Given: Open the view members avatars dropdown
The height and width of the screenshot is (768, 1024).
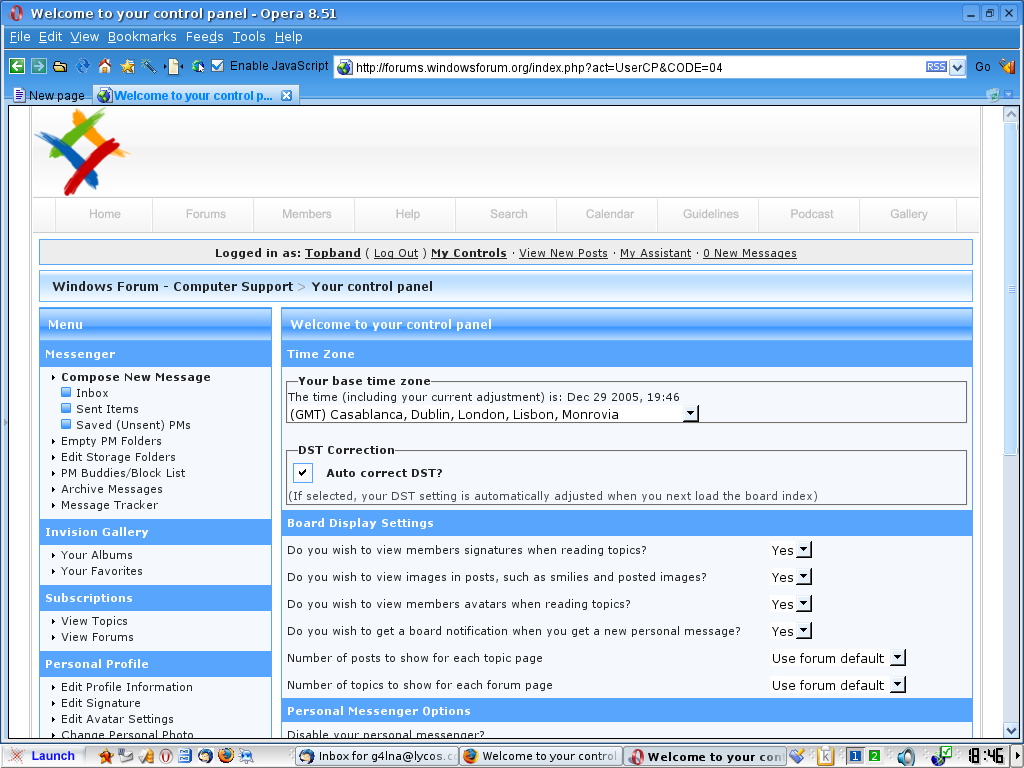Looking at the screenshot, I should point(791,604).
